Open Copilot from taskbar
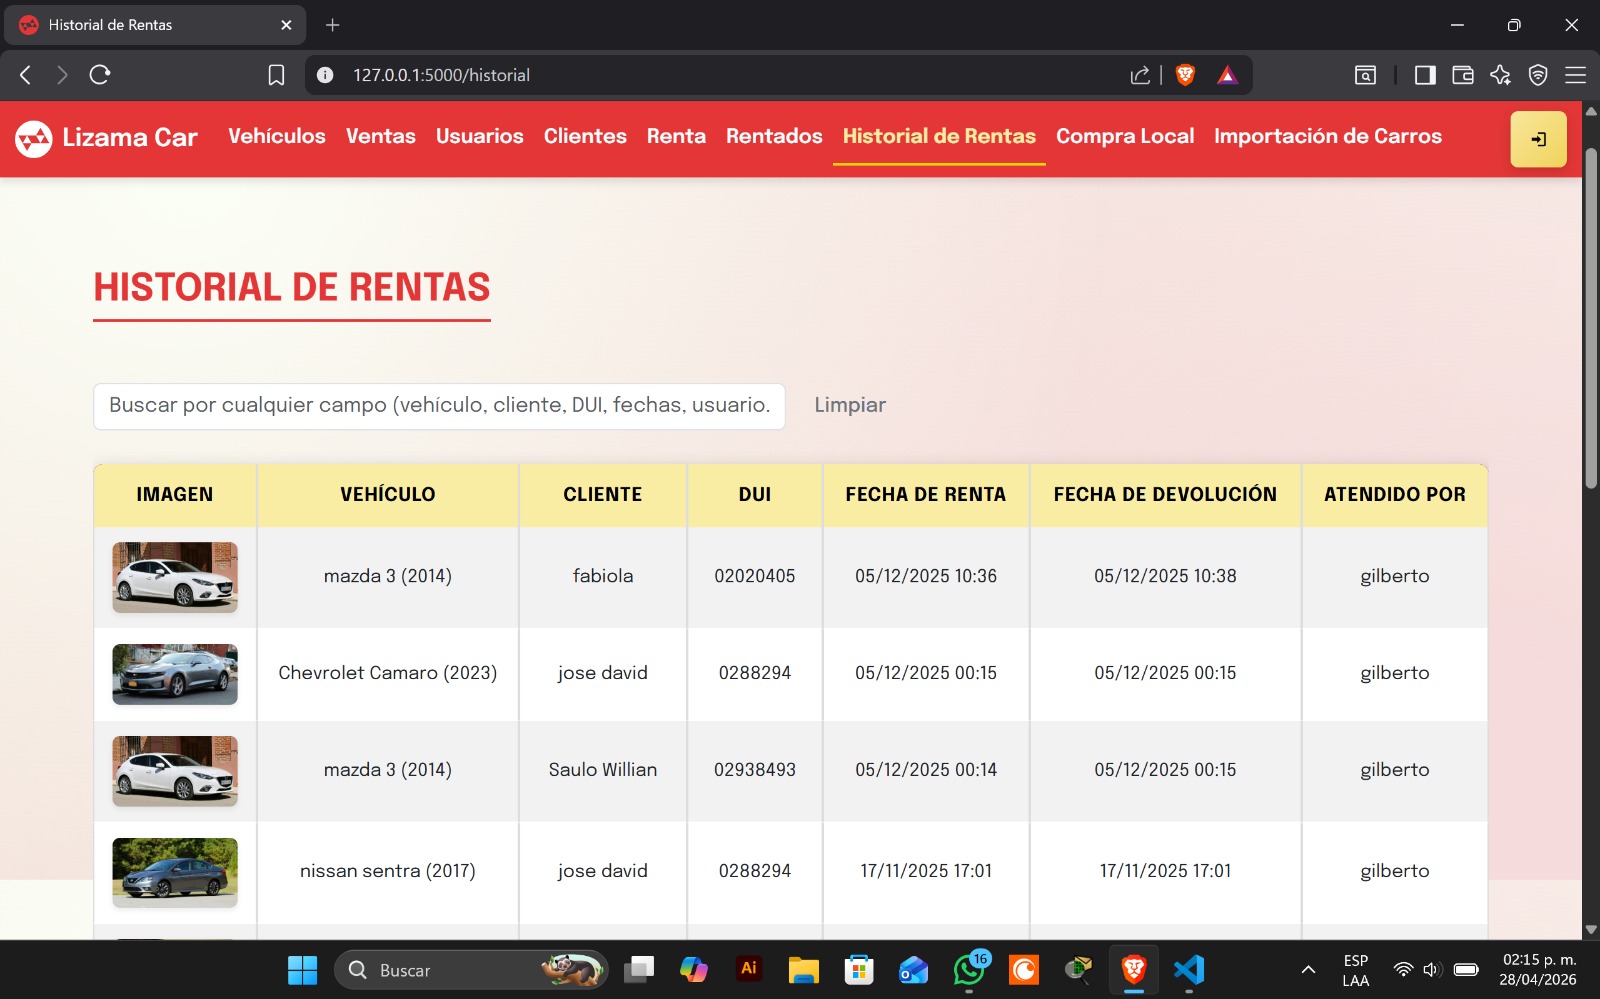 pos(693,970)
